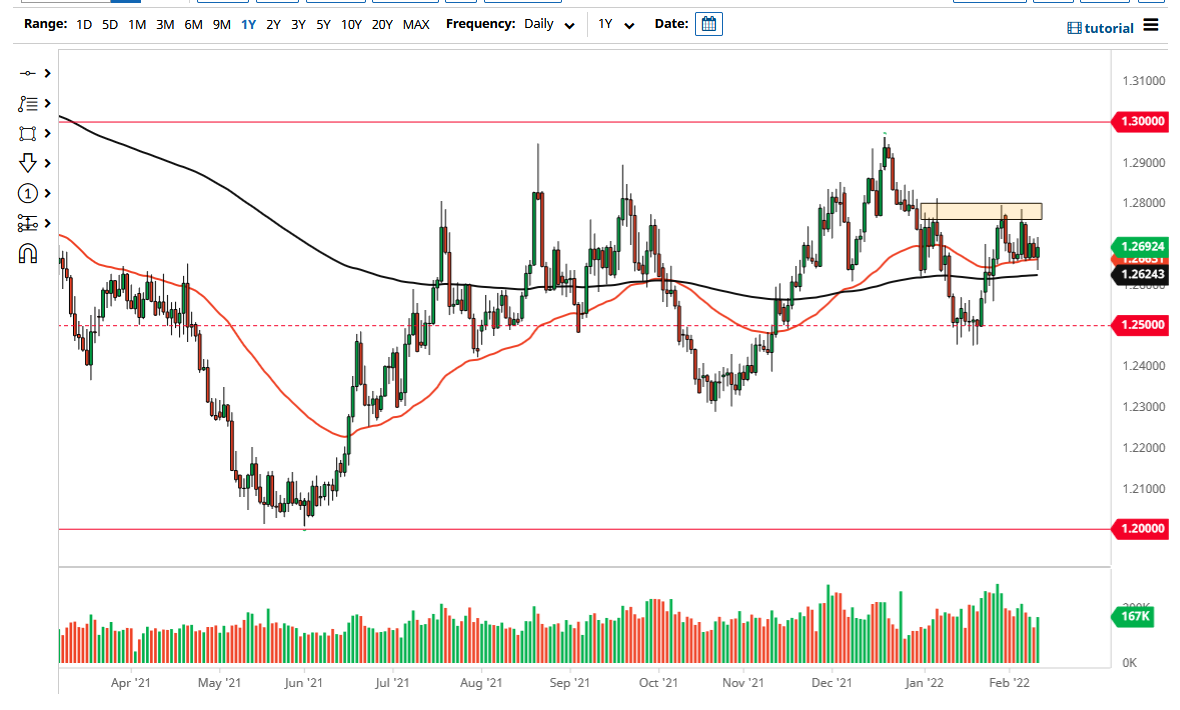Open the 1Y period dropdown
Screen dimensions: 1180x710
pyautogui.click(x=617, y=23)
